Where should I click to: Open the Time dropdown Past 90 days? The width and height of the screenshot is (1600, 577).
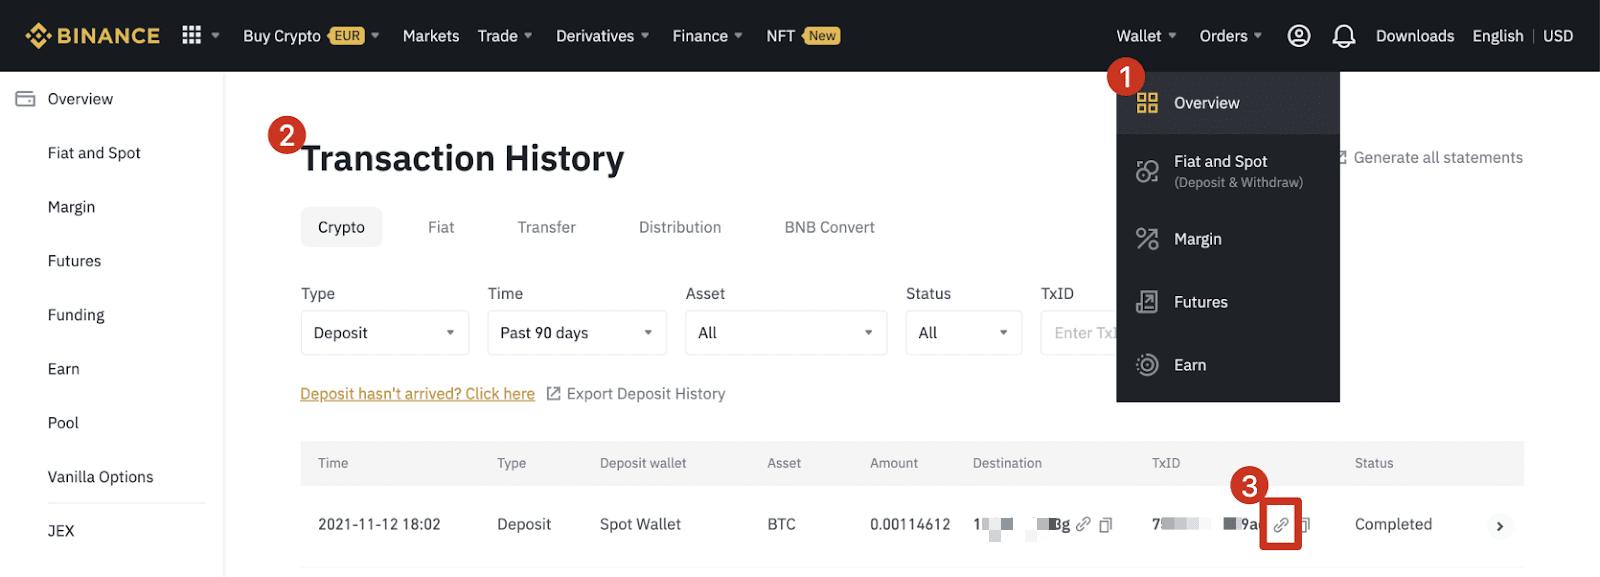click(577, 333)
